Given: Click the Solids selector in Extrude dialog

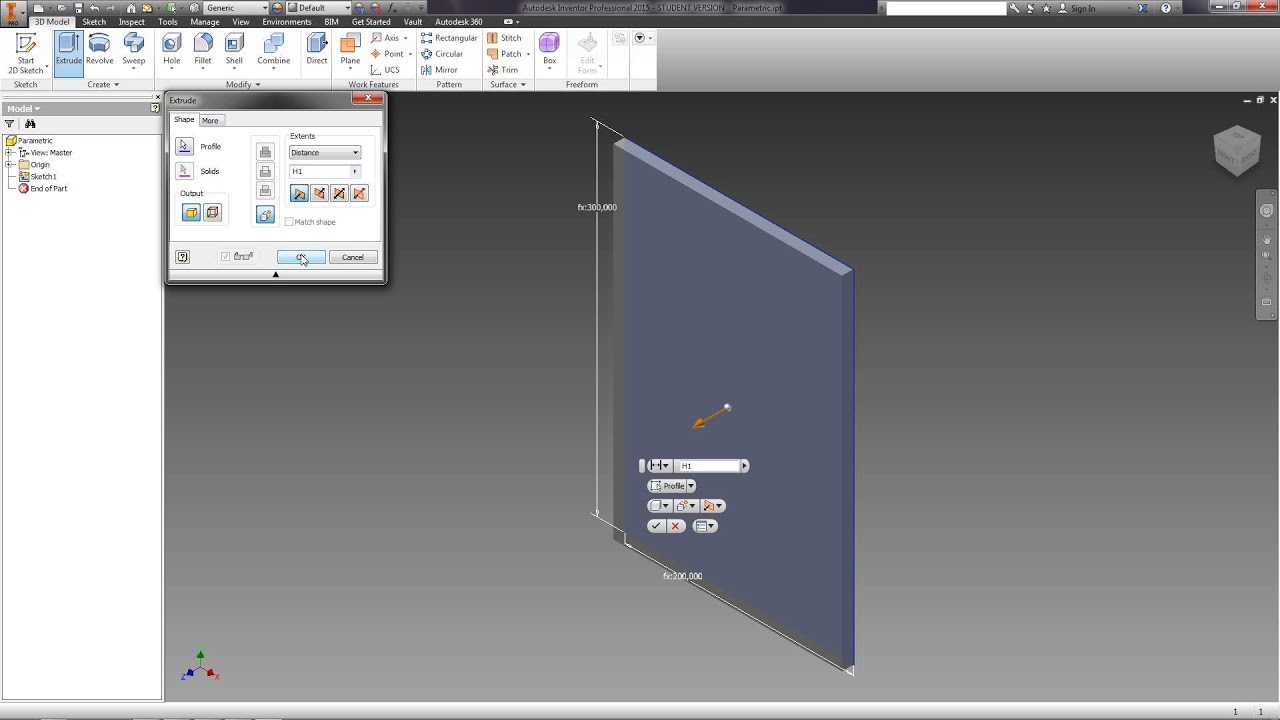Looking at the screenshot, I should click(184, 171).
